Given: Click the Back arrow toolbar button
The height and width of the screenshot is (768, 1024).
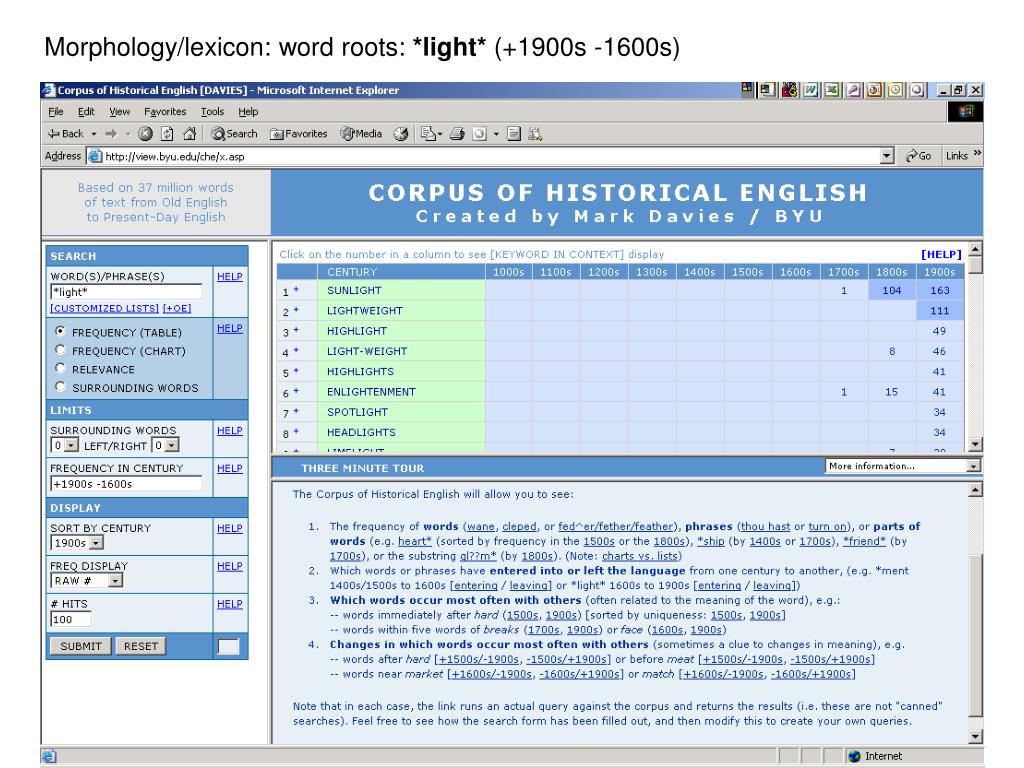Looking at the screenshot, I should point(65,134).
